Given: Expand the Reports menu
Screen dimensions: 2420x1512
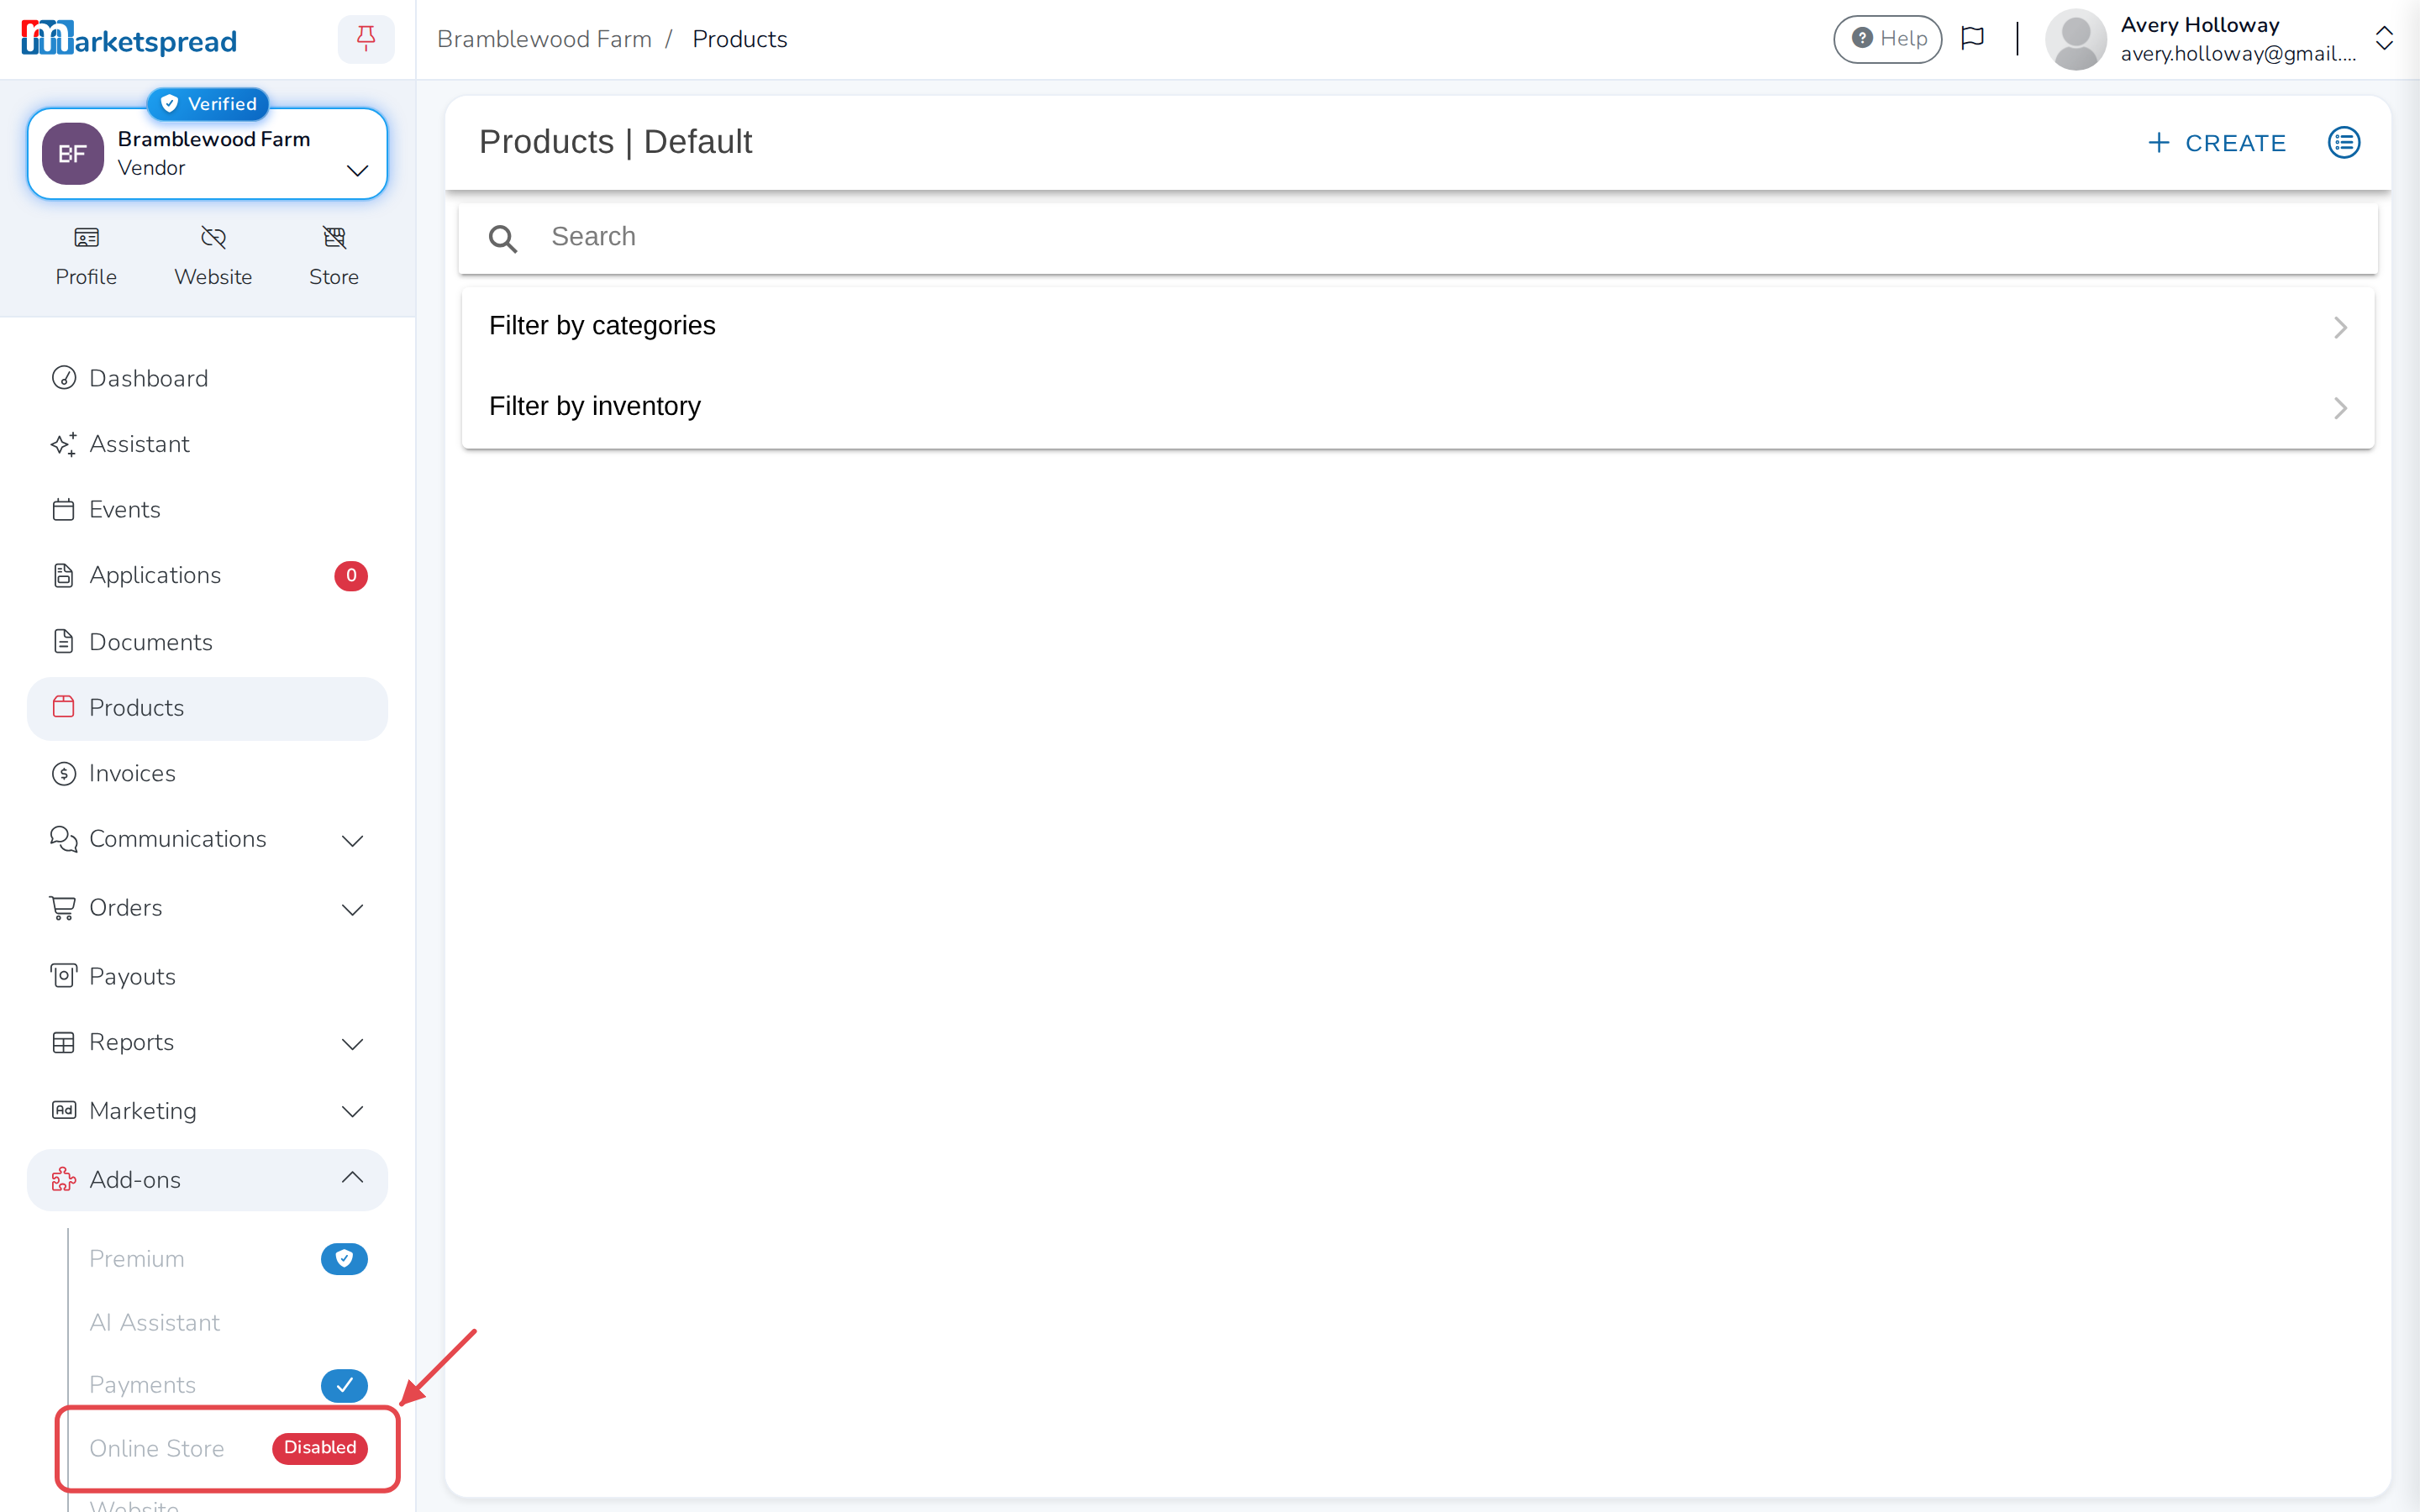Looking at the screenshot, I should click(208, 1042).
